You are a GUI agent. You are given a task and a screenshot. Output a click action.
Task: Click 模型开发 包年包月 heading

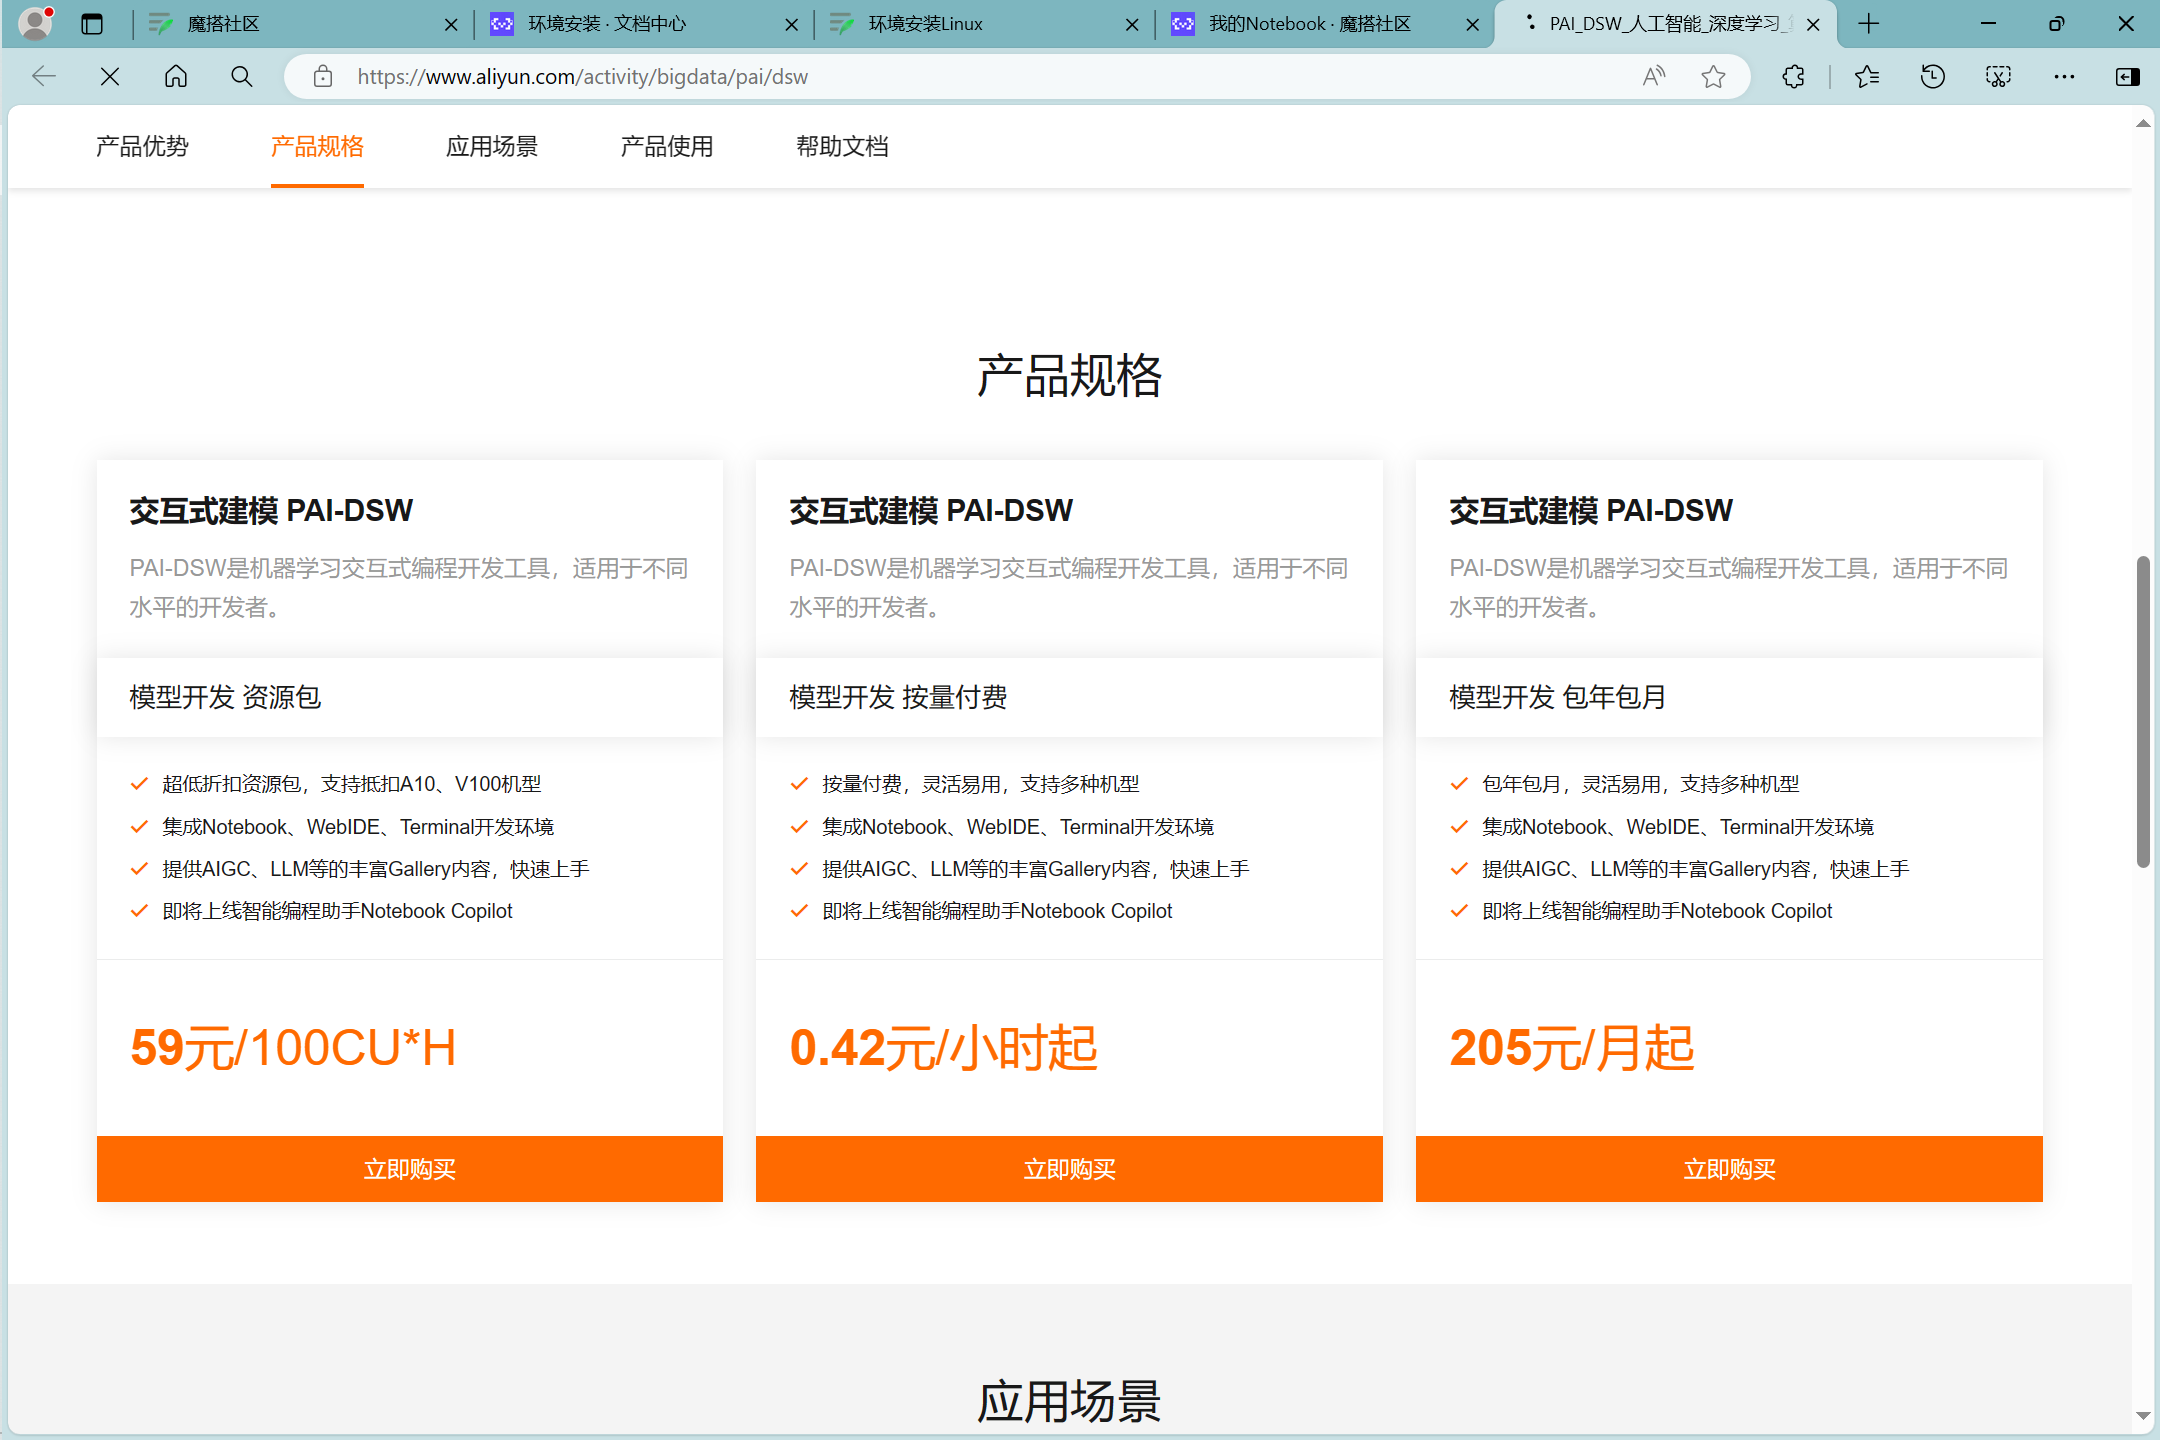coord(1558,697)
